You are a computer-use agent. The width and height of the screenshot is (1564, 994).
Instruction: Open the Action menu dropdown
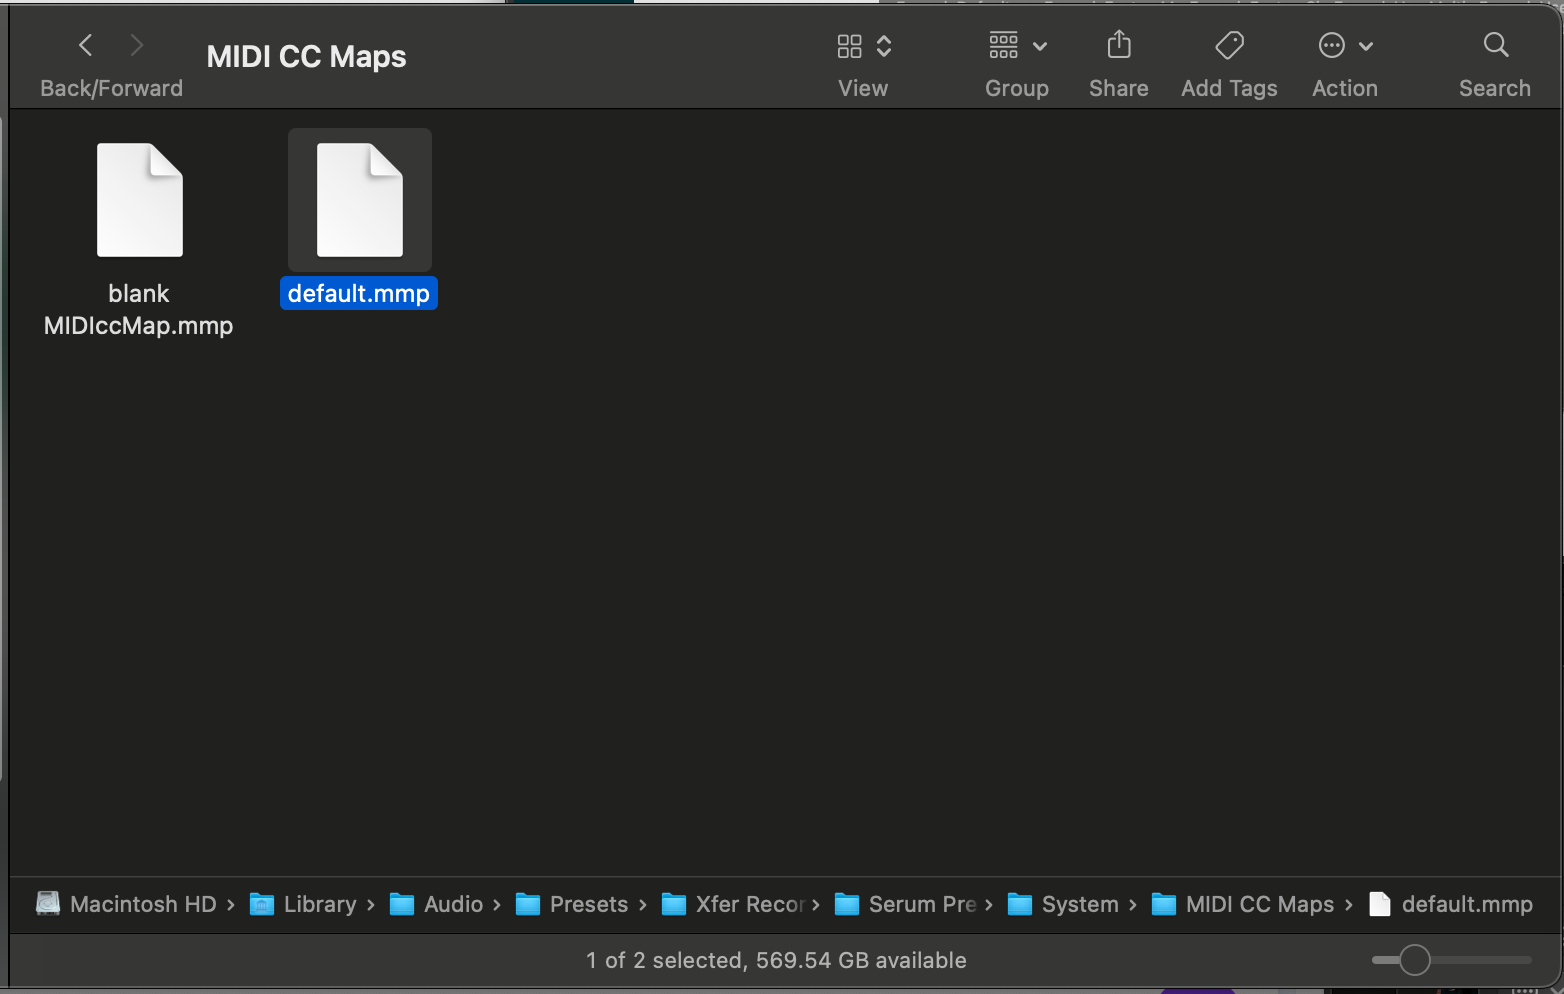[x=1345, y=46]
